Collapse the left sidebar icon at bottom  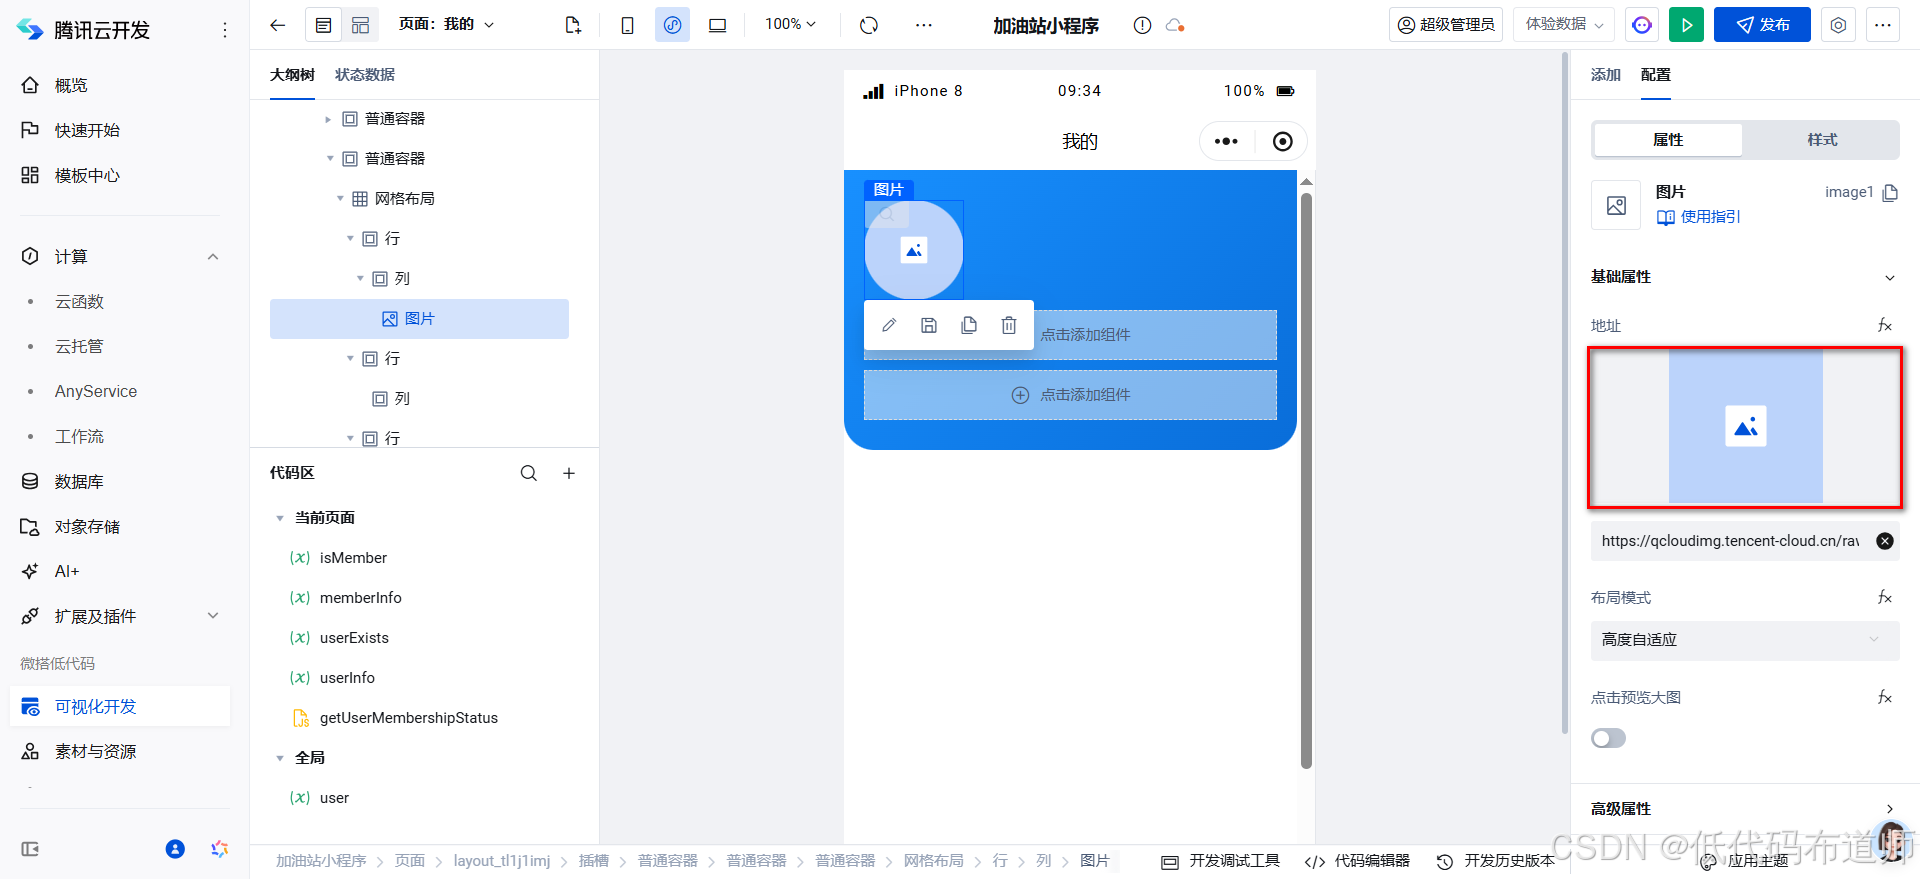click(30, 849)
